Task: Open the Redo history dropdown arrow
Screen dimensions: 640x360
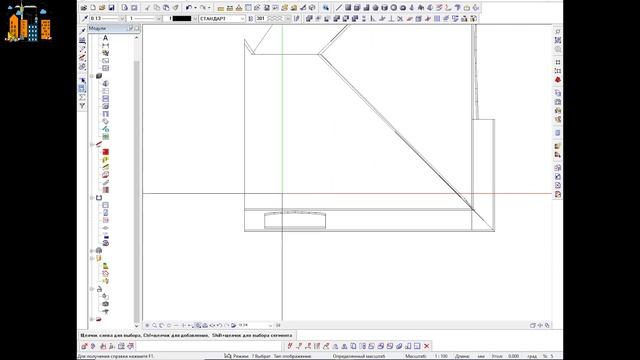Action: [x=209, y=8]
